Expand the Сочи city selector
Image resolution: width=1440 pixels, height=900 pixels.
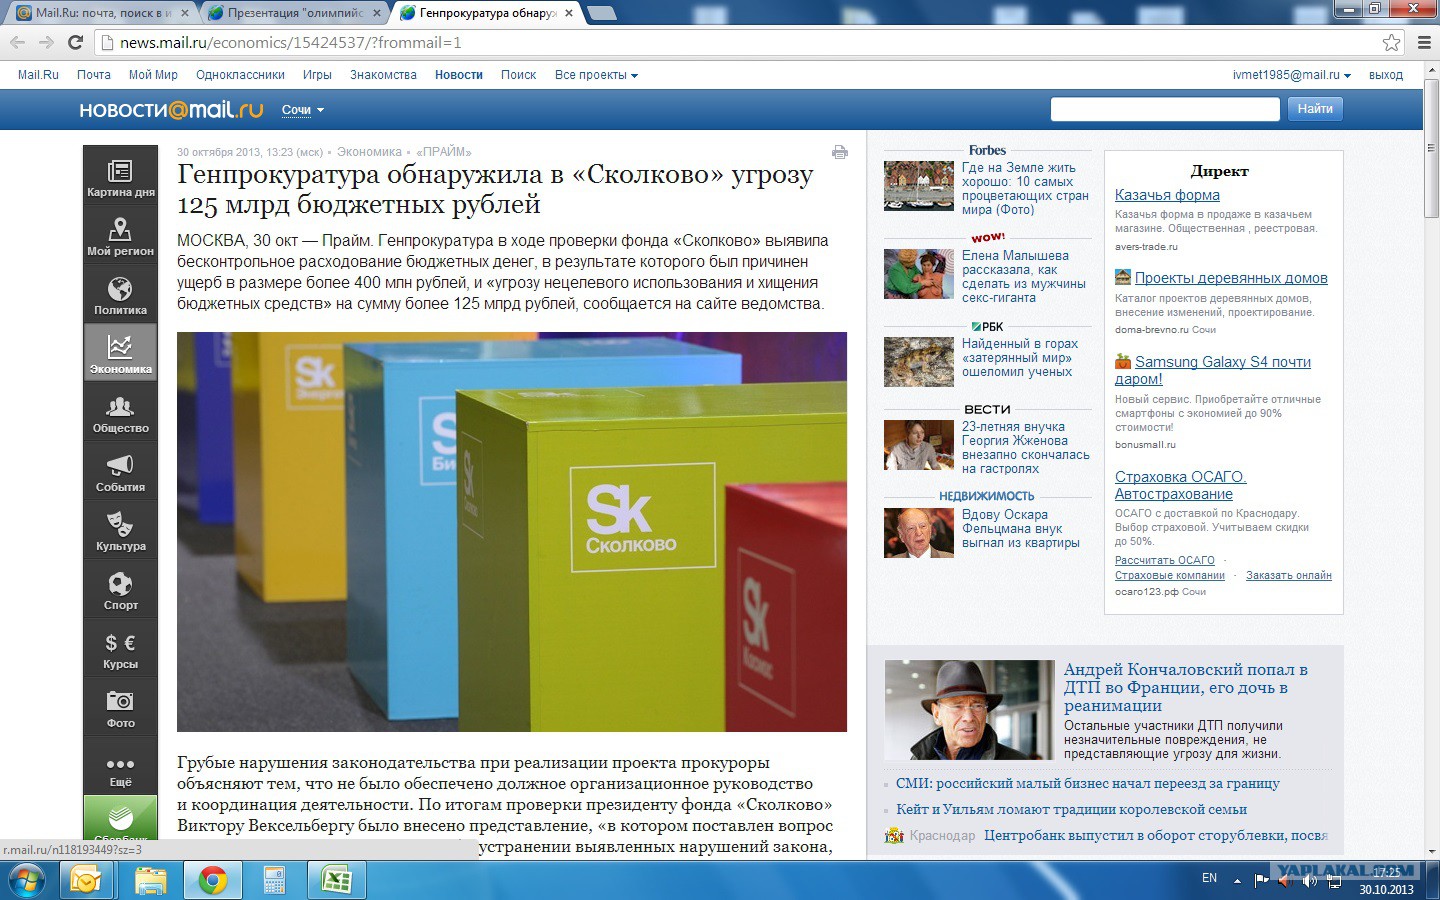[302, 110]
